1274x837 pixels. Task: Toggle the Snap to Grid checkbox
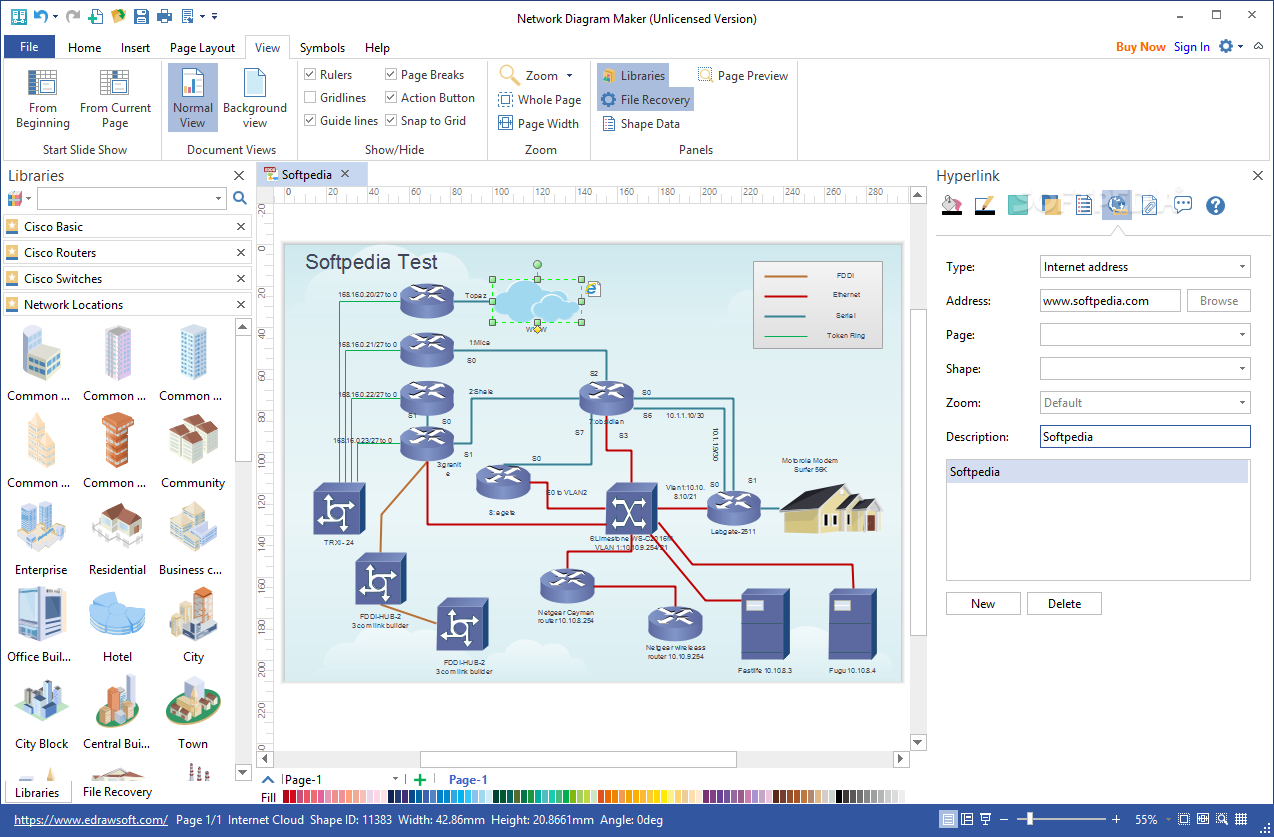391,121
